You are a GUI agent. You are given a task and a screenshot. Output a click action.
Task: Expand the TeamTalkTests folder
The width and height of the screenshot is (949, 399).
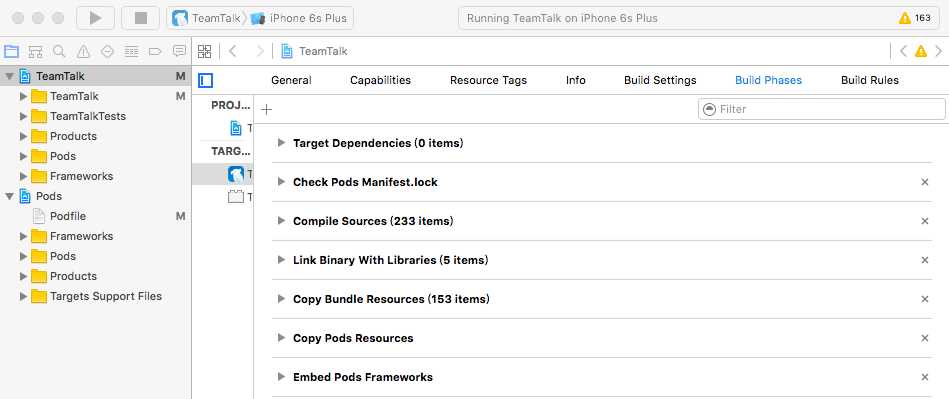coord(24,116)
